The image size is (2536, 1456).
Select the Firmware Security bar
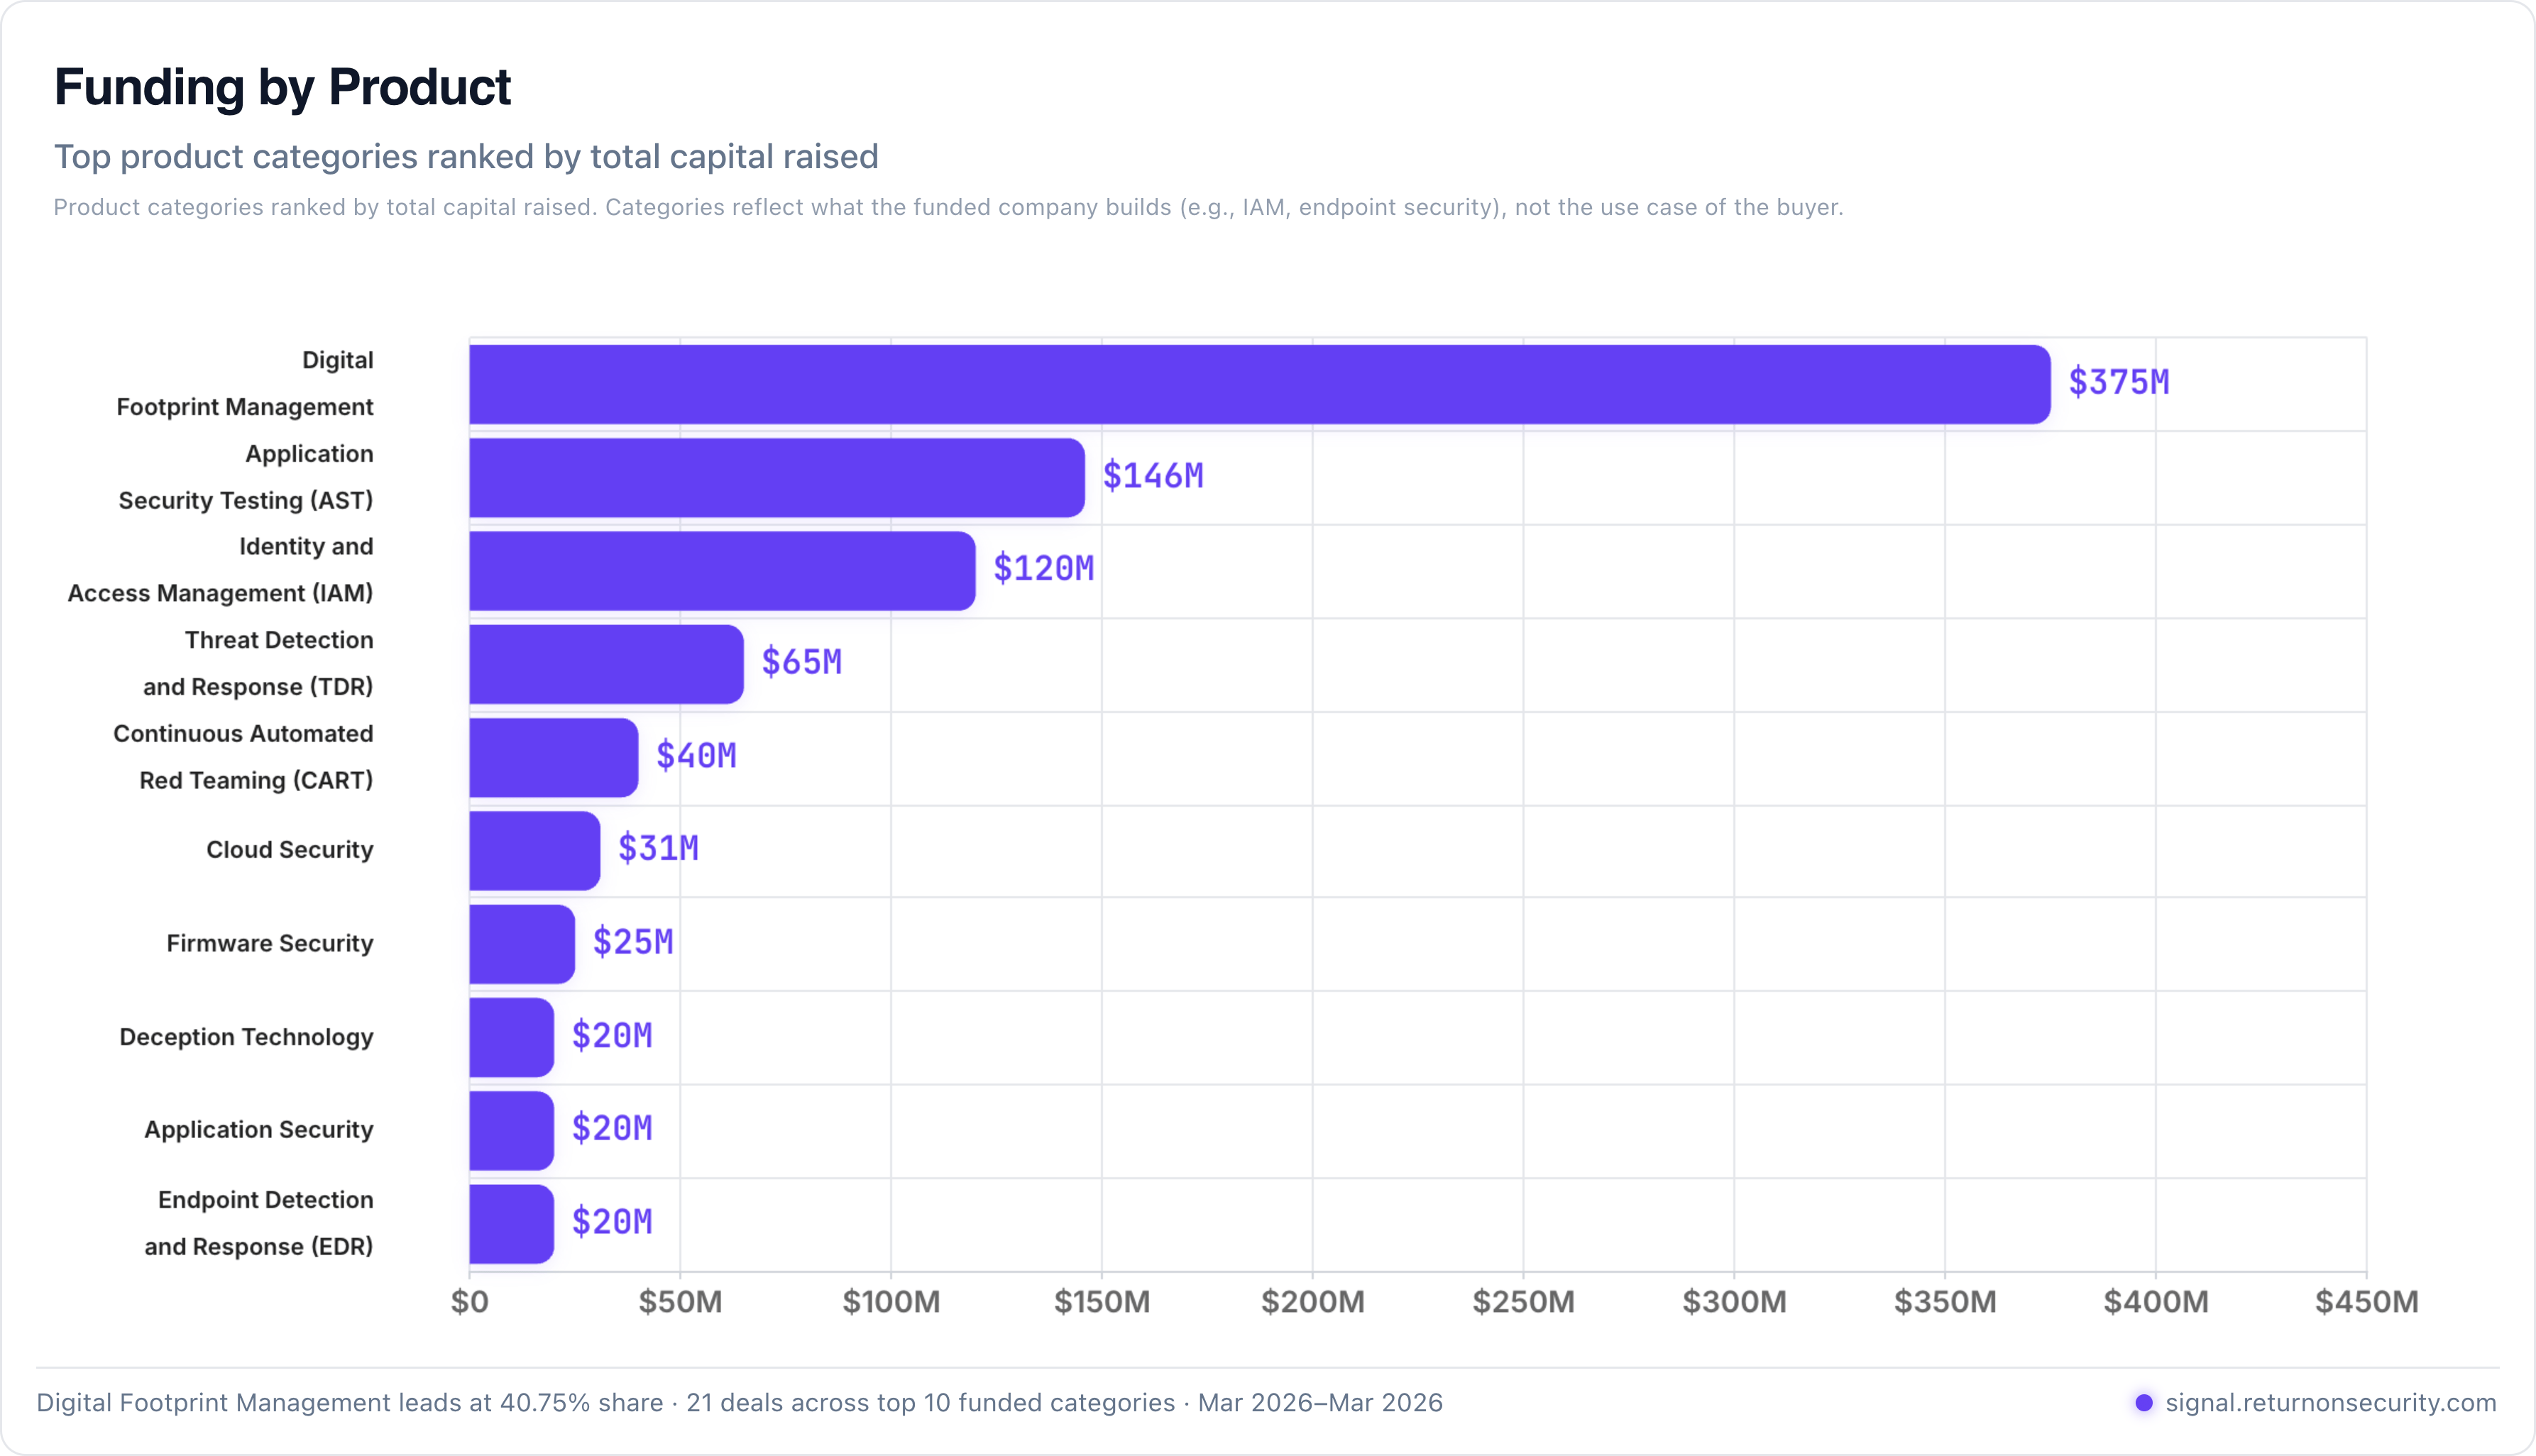pos(521,943)
